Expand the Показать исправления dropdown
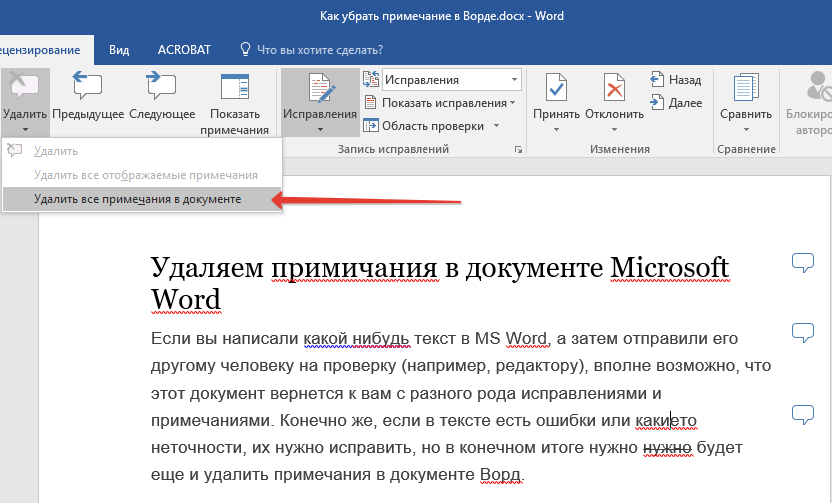 pos(512,103)
